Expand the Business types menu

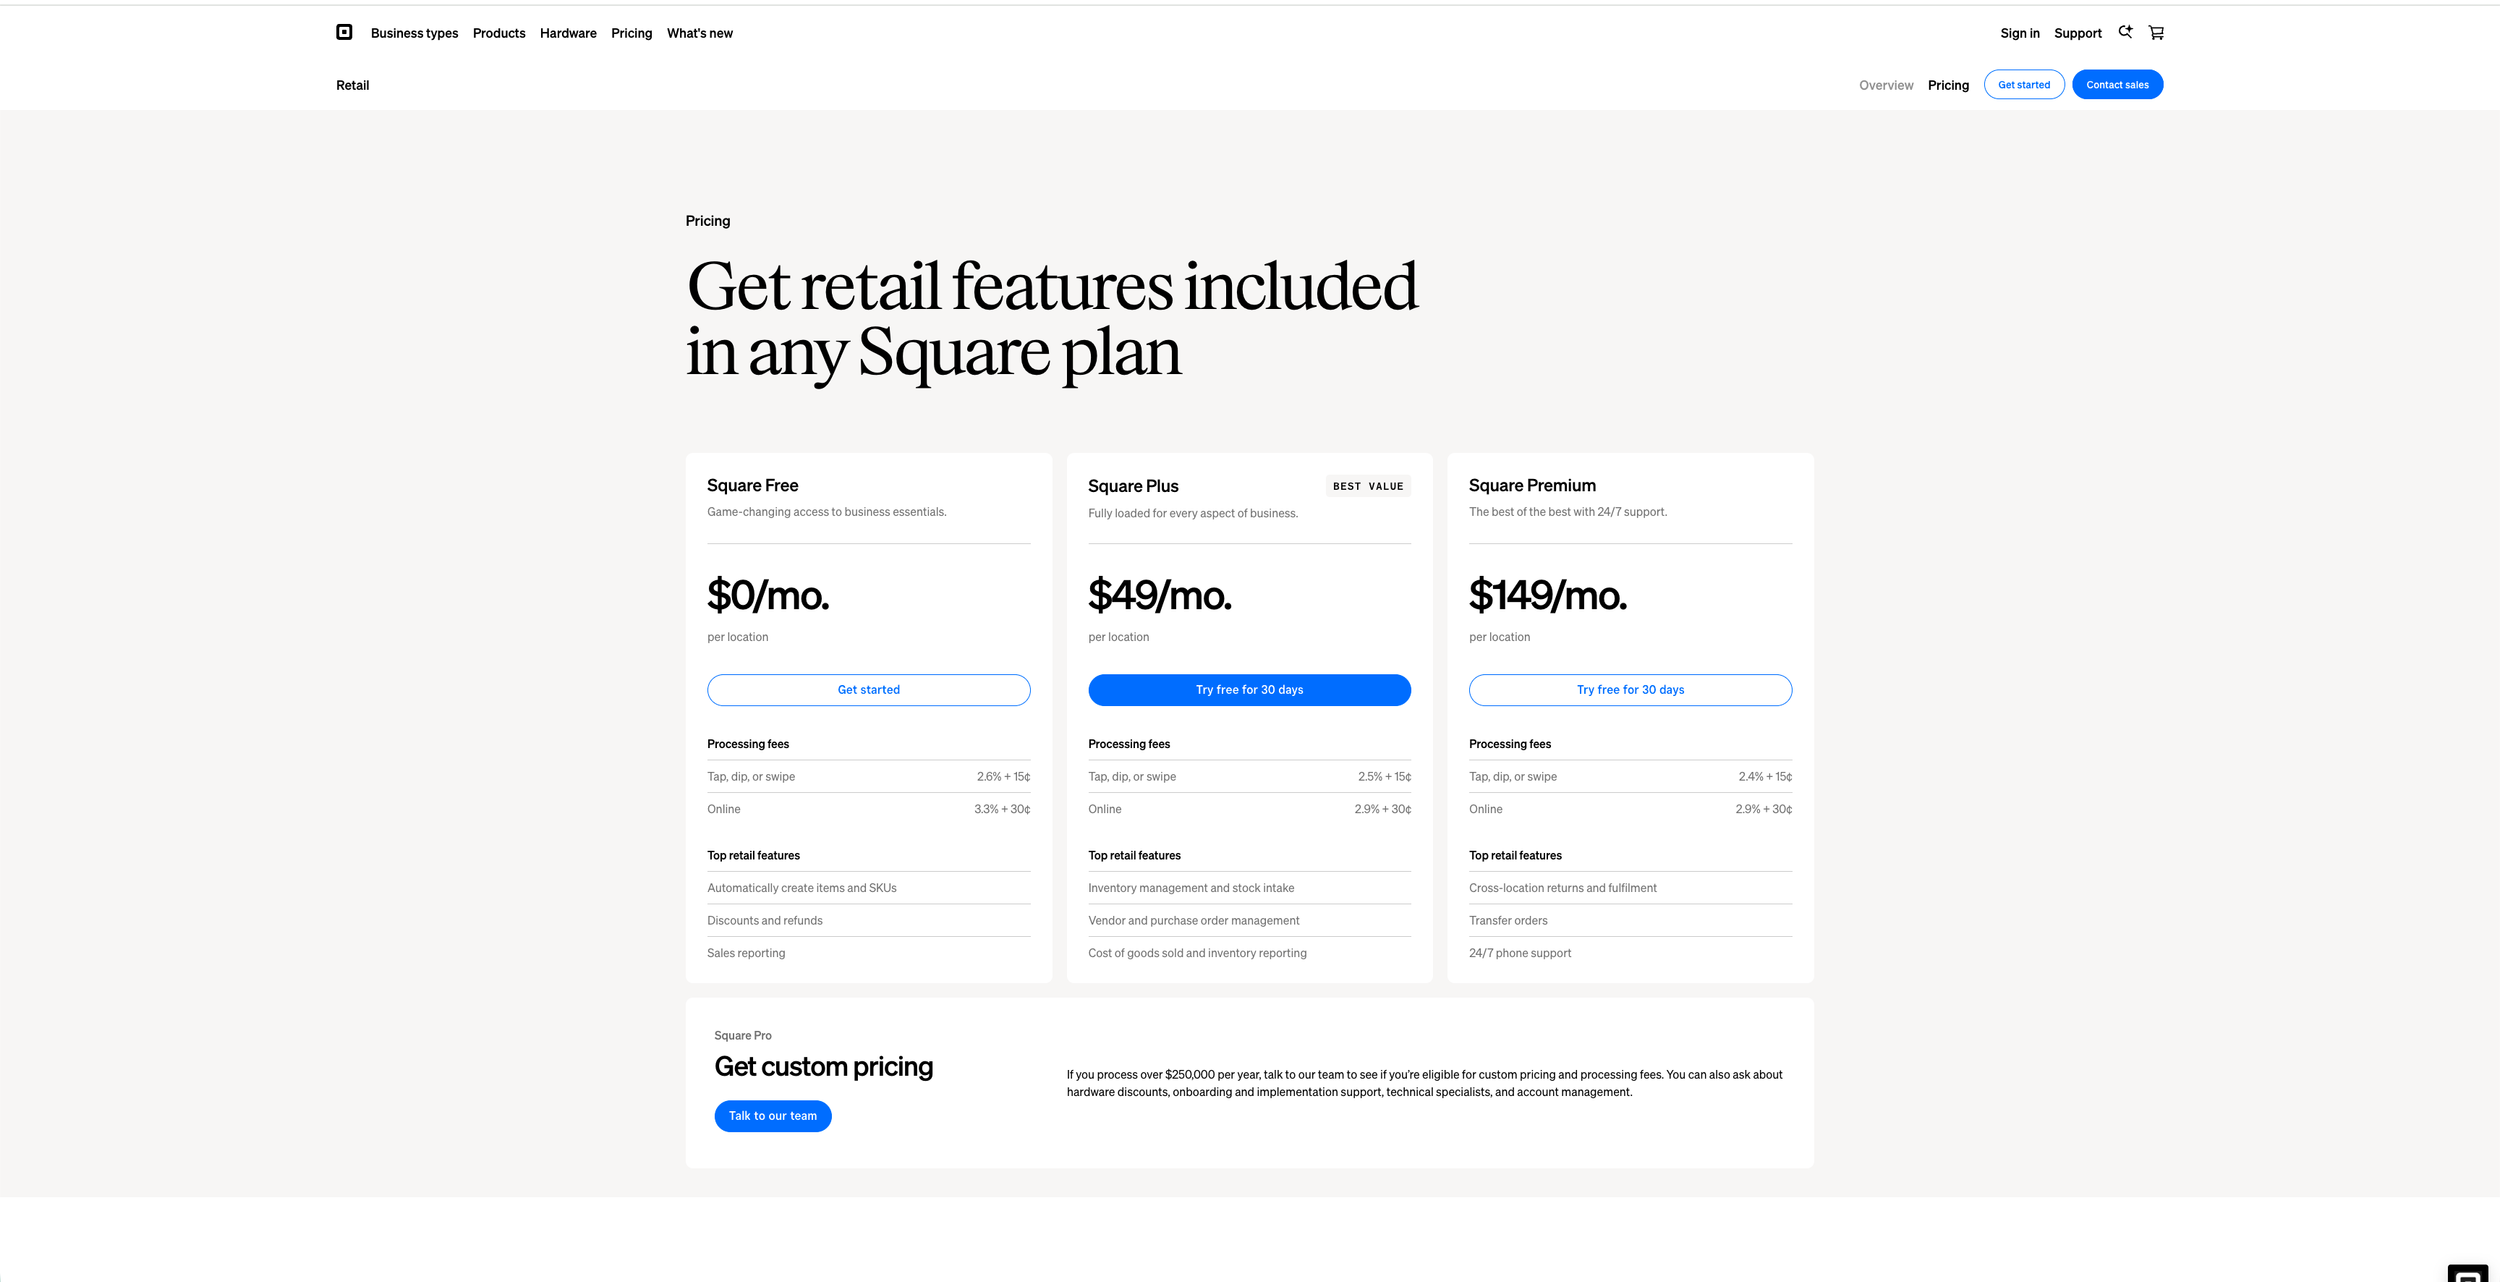pos(414,33)
